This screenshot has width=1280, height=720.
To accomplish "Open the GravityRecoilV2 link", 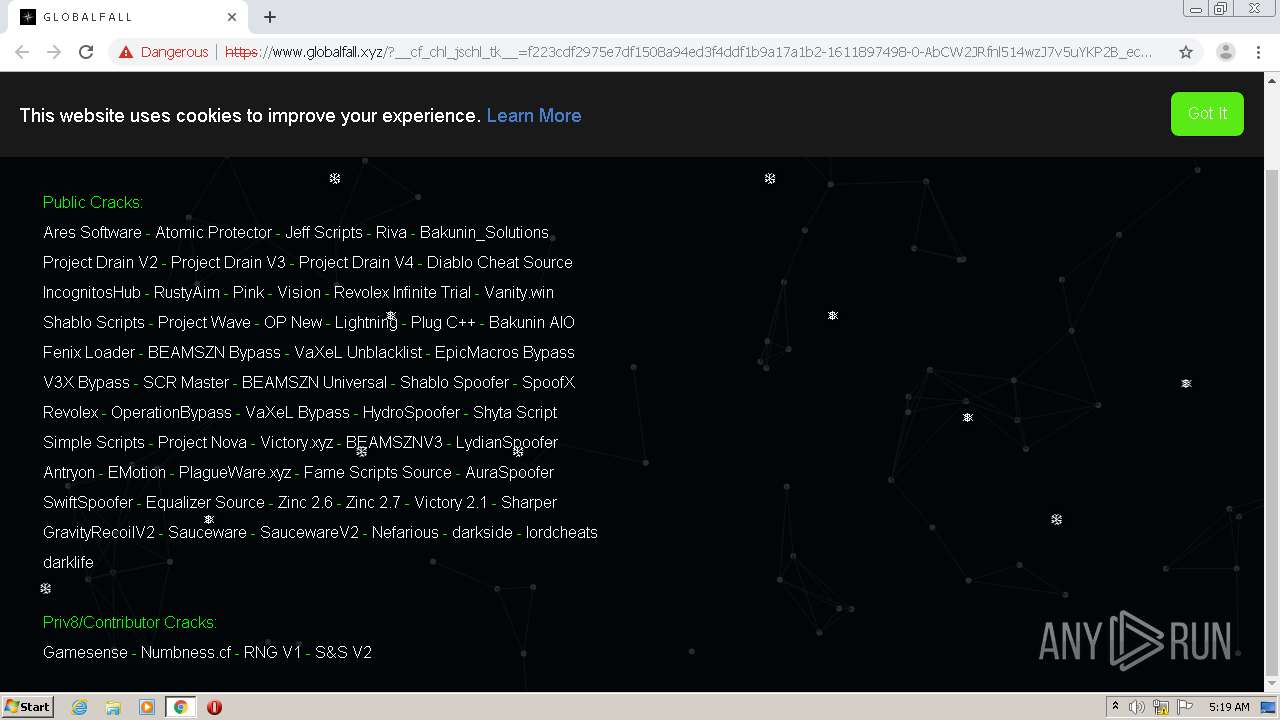I will 99,532.
